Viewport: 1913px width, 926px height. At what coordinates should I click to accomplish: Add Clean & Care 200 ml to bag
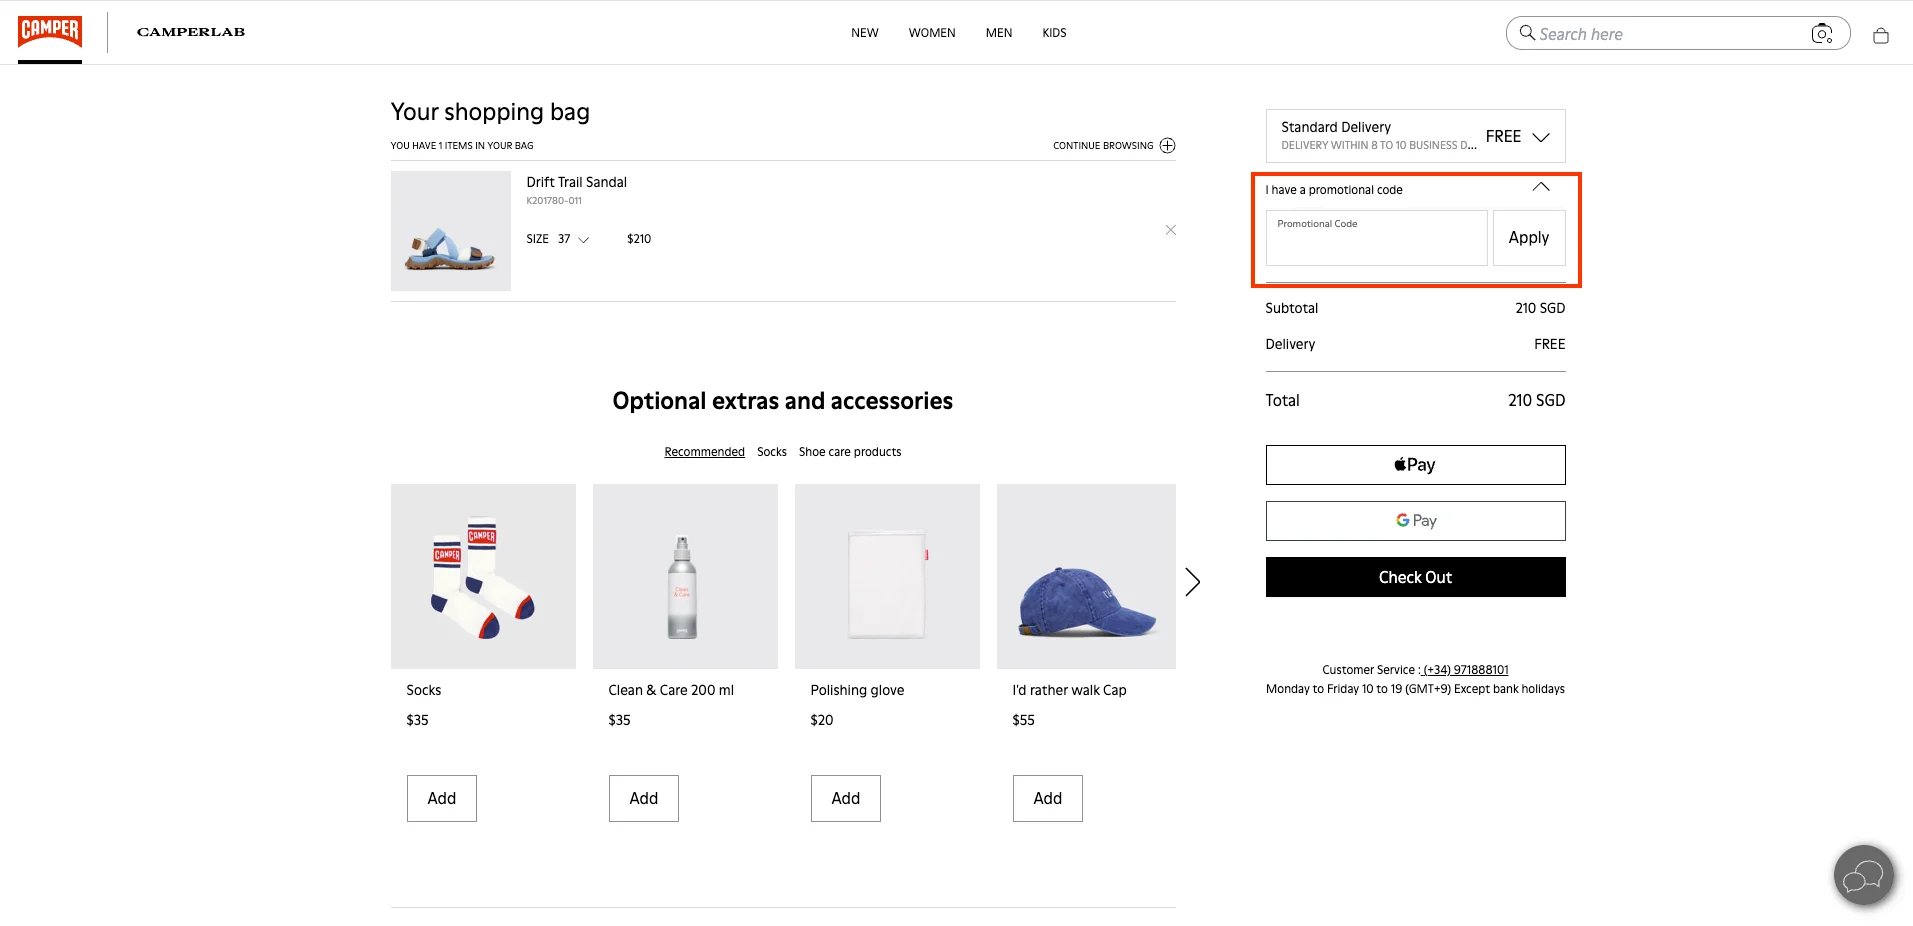click(644, 799)
